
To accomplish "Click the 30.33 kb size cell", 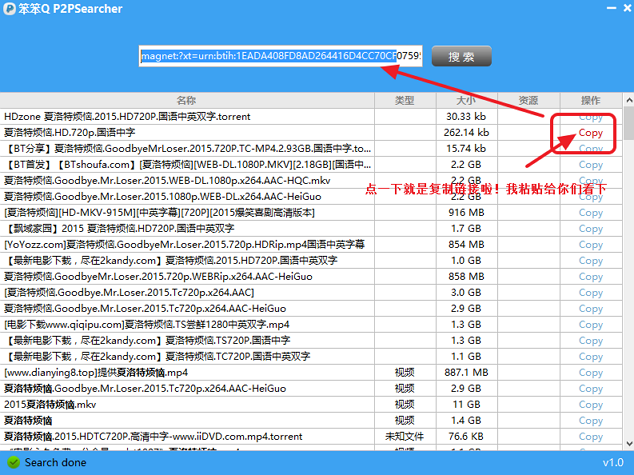I will (466, 116).
